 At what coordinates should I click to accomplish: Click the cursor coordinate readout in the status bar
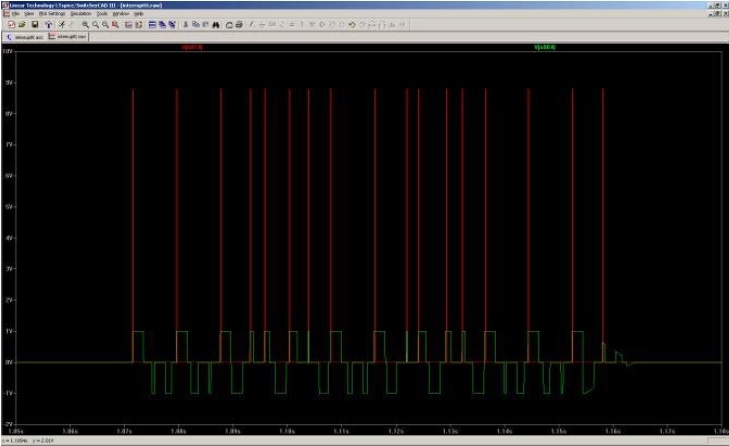point(29,440)
